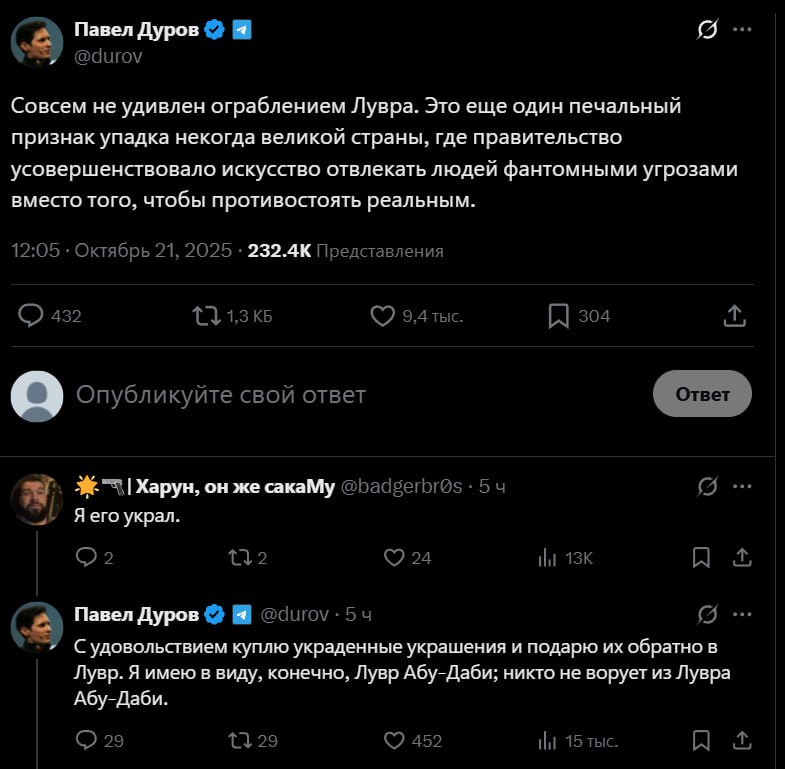This screenshot has width=785, height=769.
Task: Open Харун's profile avatar picture
Action: [37, 499]
